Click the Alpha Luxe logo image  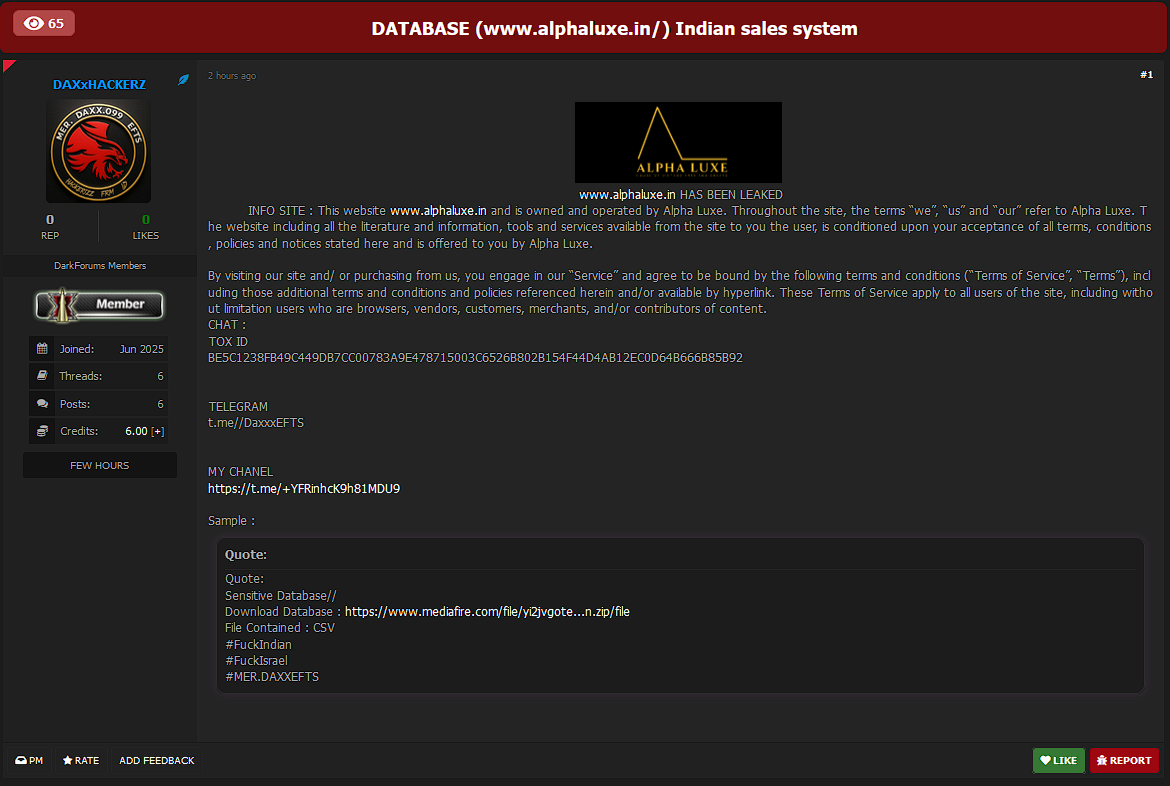click(678, 143)
